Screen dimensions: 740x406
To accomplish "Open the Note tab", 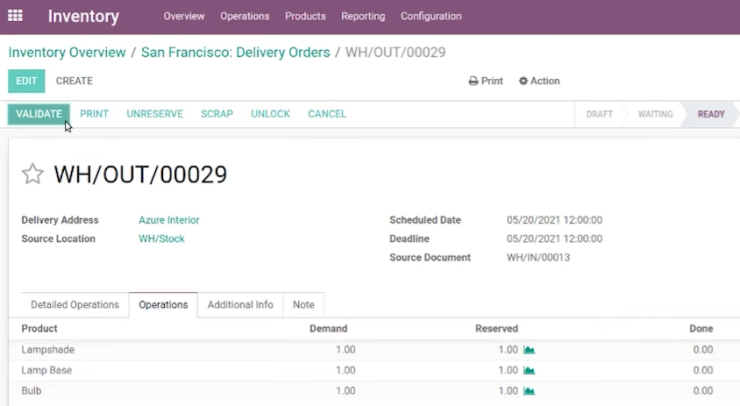I will click(303, 305).
